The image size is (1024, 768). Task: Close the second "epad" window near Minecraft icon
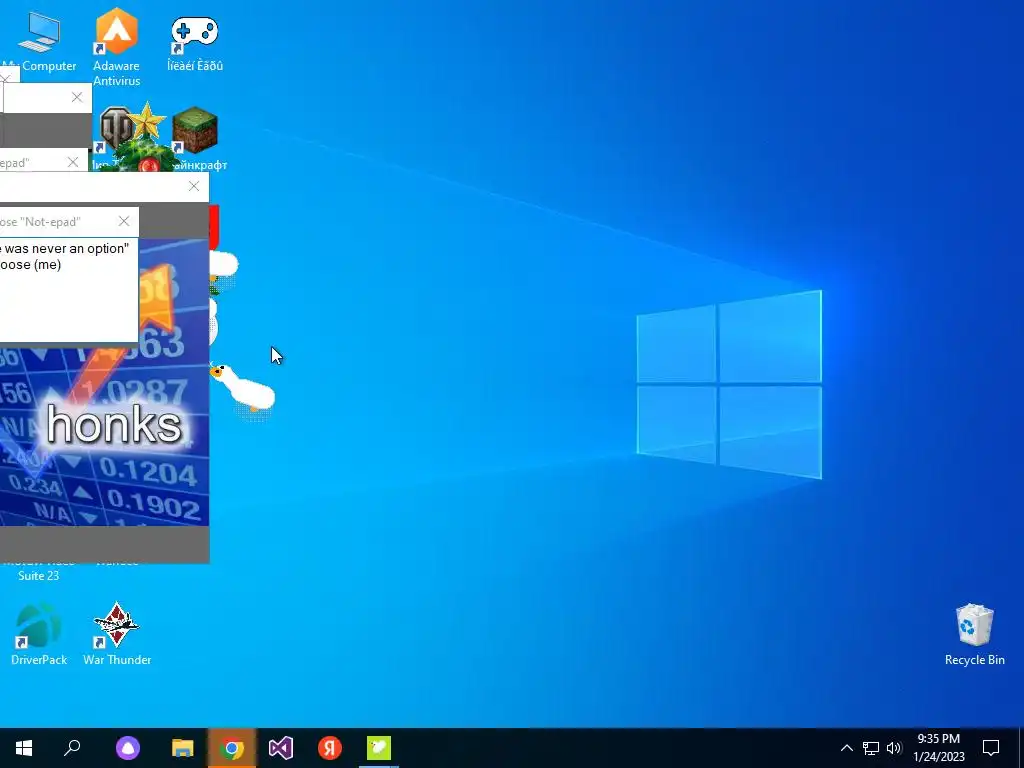point(72,162)
